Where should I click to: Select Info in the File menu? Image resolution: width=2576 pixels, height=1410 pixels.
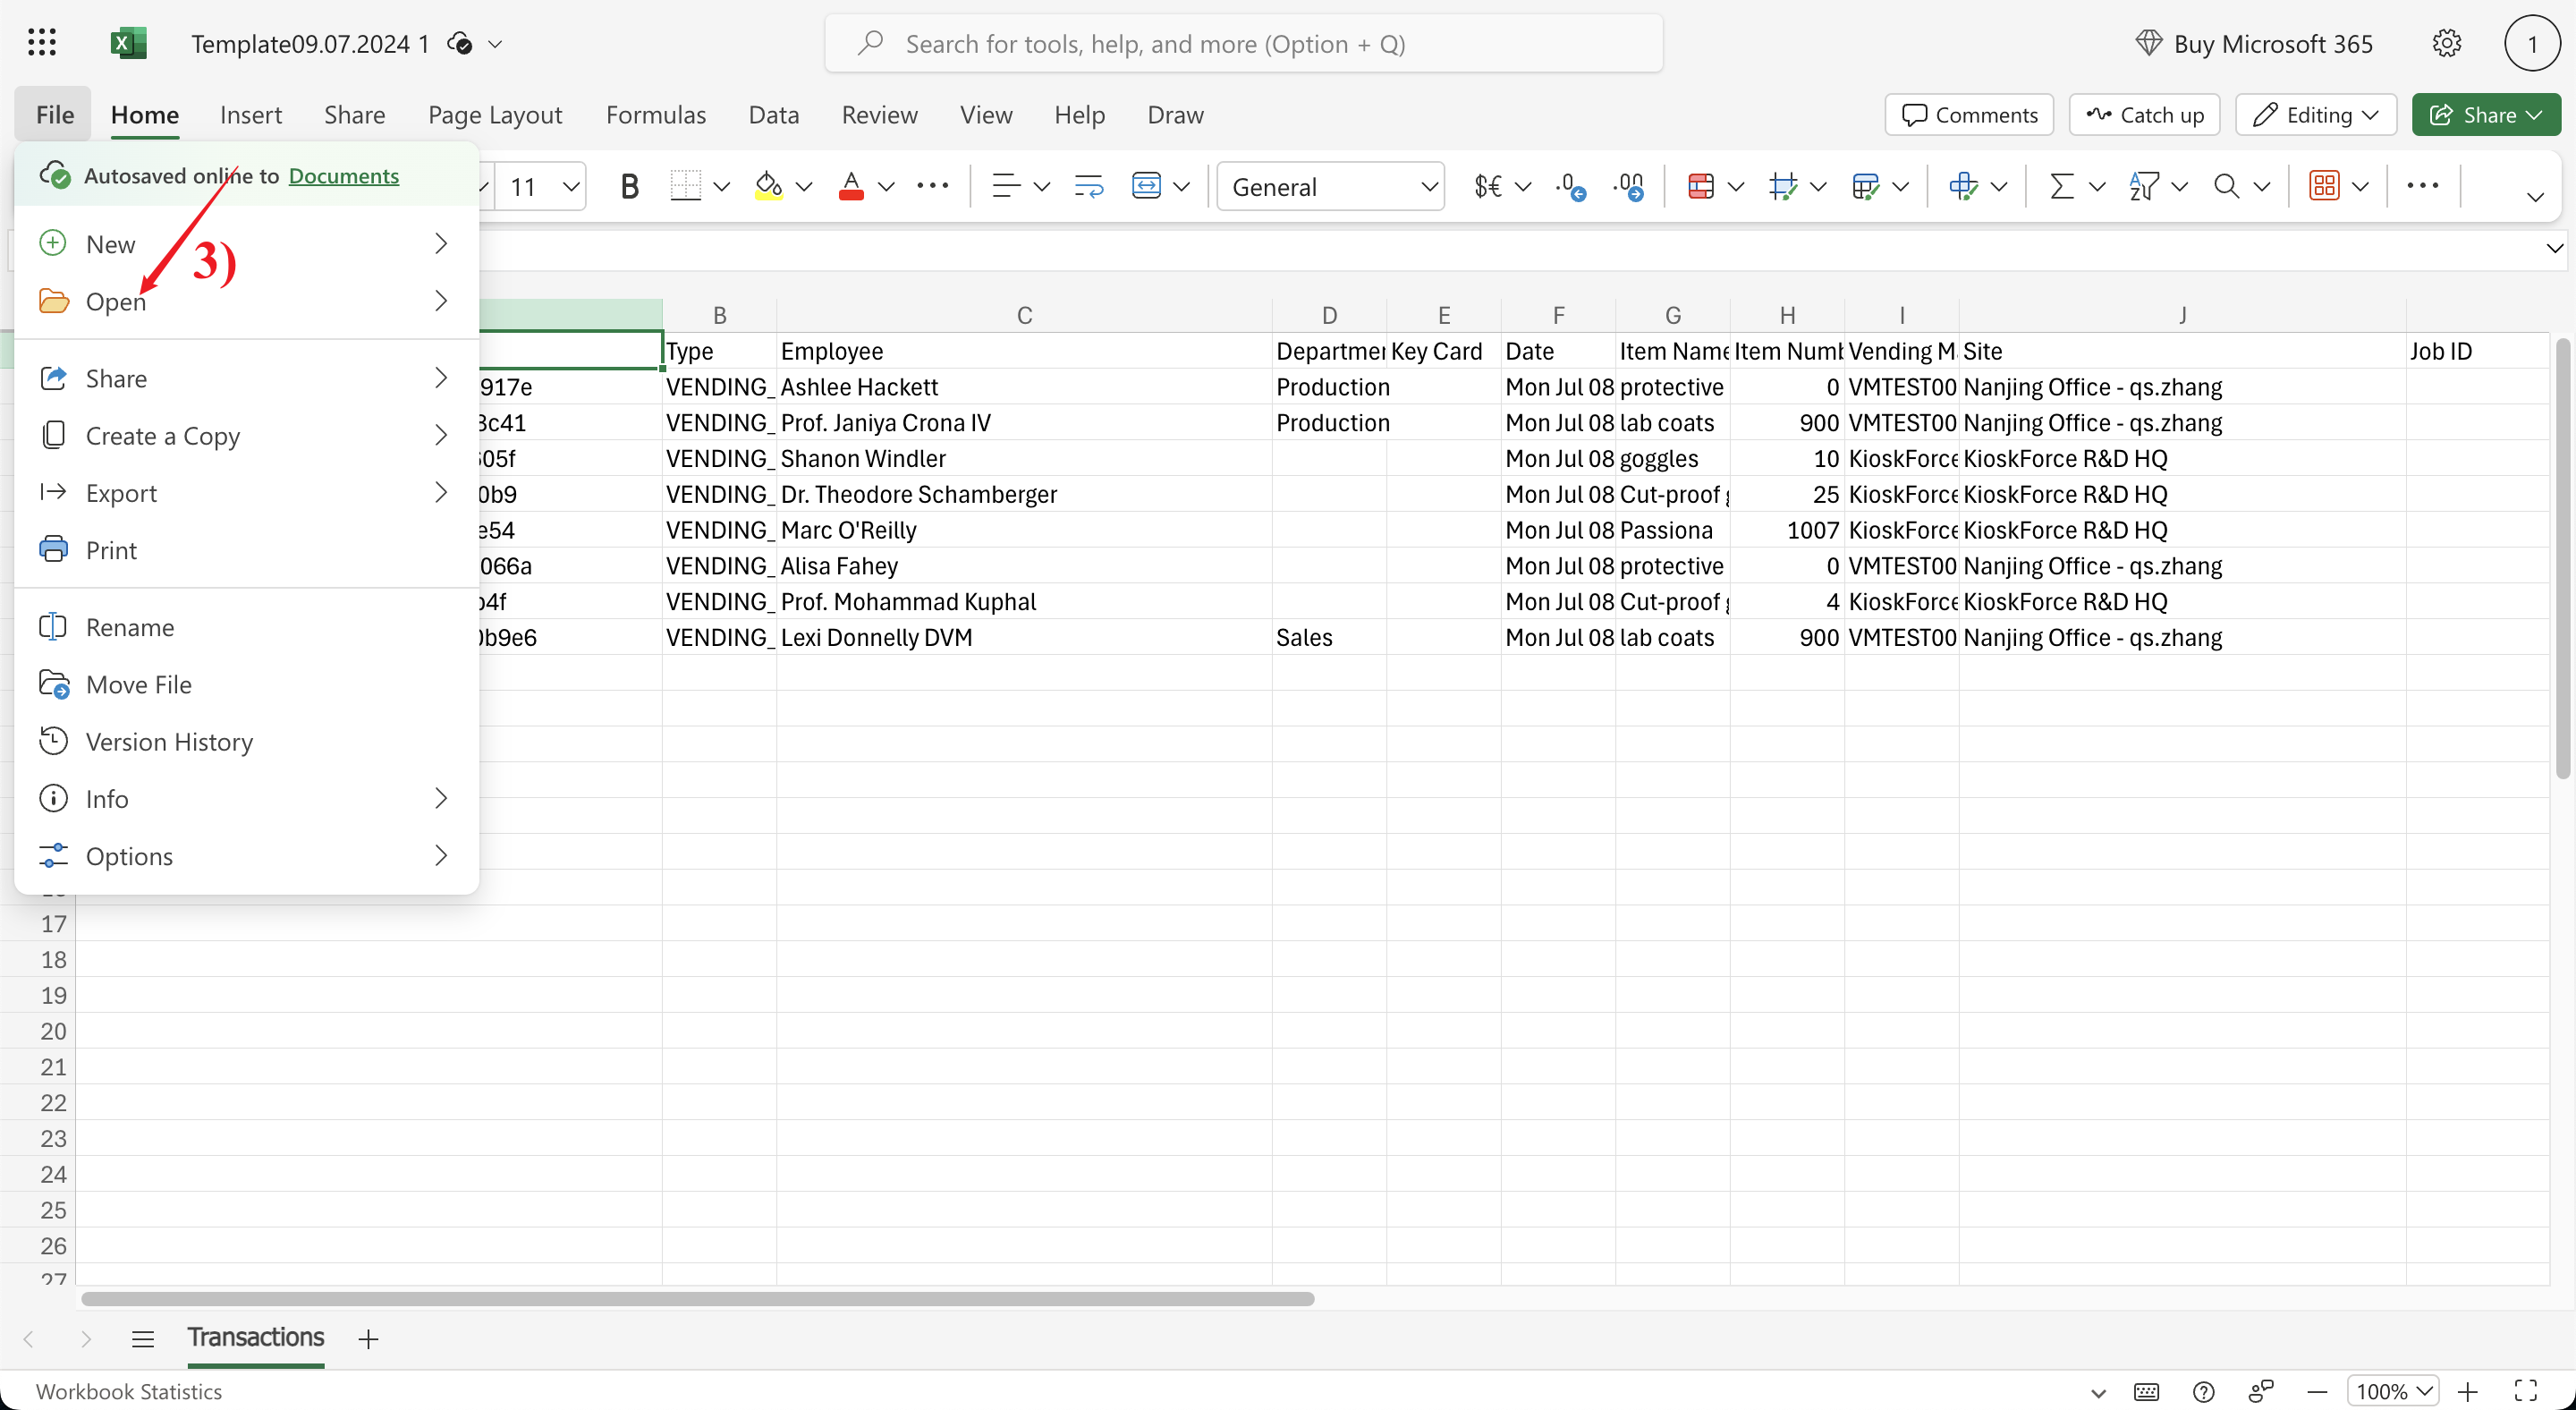[x=246, y=798]
